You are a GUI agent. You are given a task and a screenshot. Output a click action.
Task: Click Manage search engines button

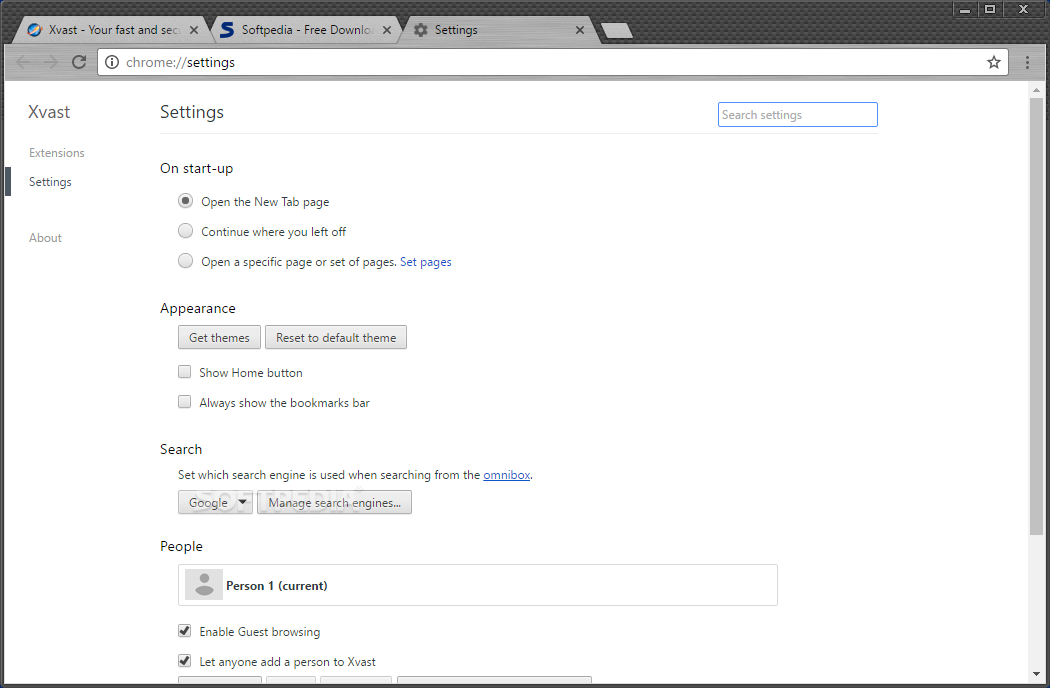(334, 502)
